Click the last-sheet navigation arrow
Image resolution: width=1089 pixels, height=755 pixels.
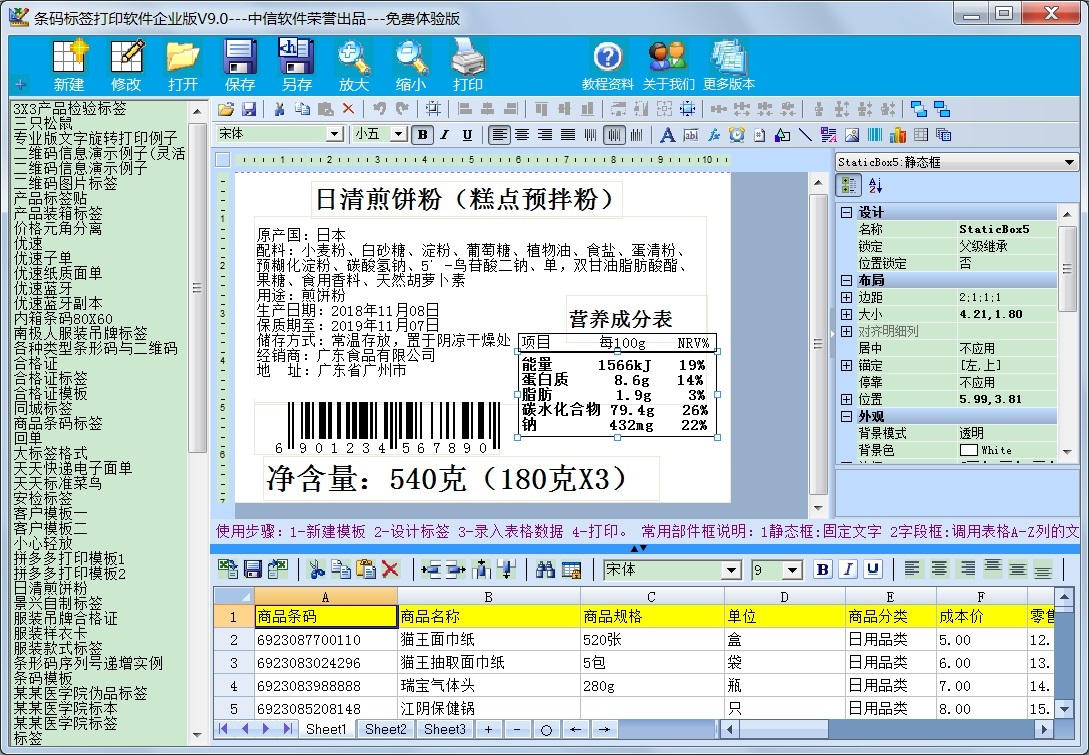(x=288, y=729)
